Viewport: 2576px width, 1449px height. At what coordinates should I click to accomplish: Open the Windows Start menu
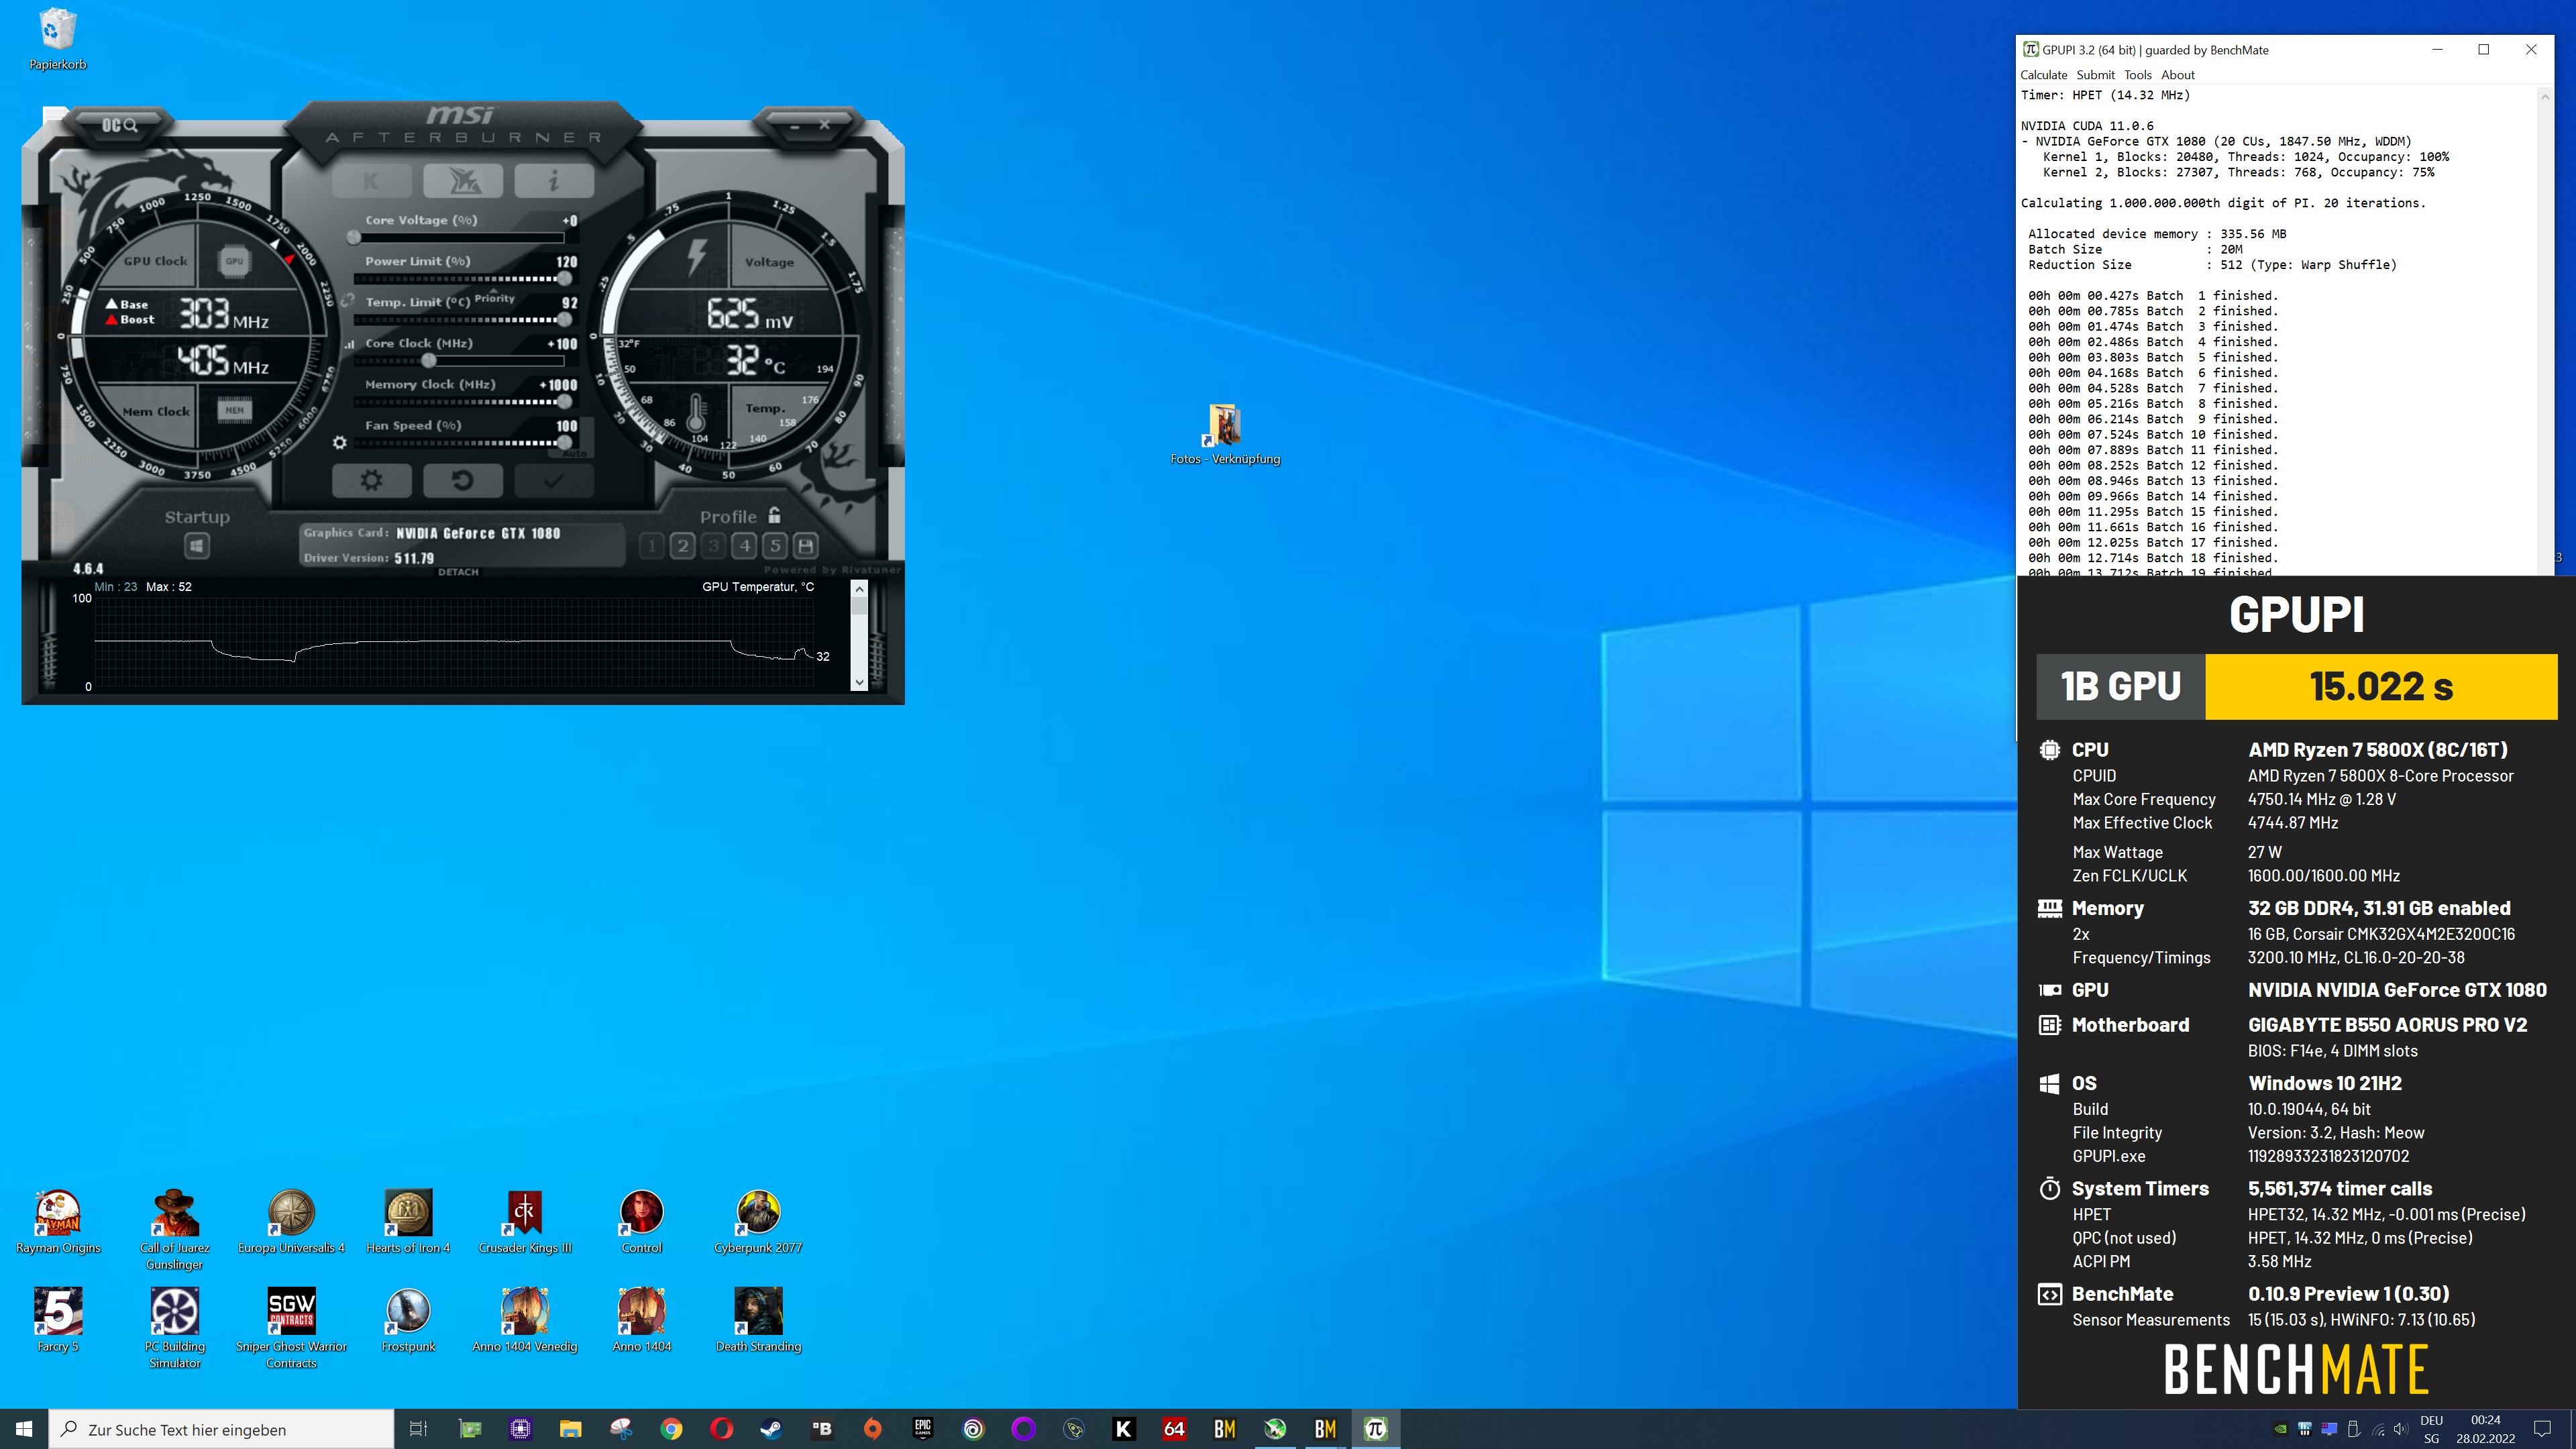(24, 1429)
